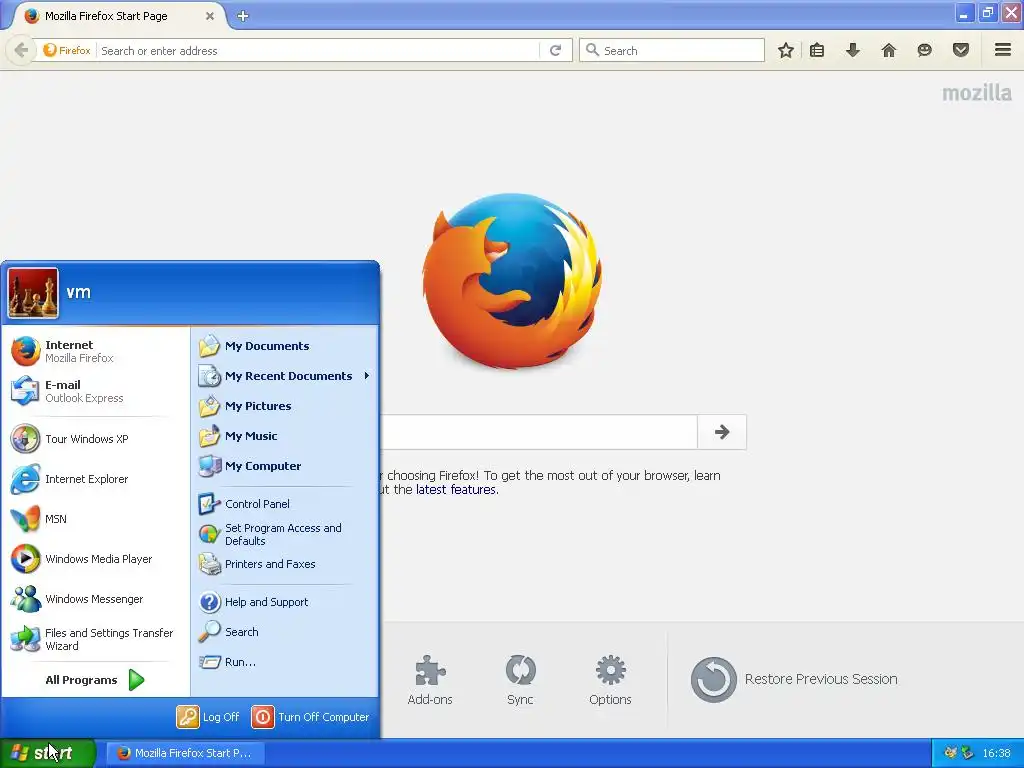Submit start page search with arrow button

coord(722,432)
